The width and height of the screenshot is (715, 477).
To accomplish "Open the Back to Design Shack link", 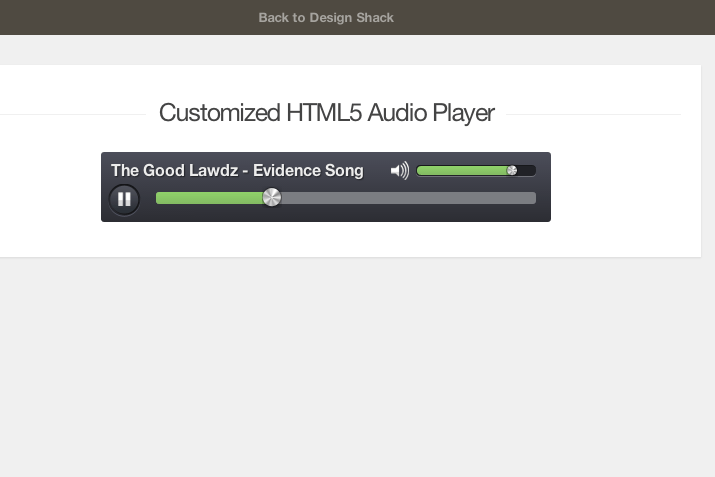I will coord(326,17).
